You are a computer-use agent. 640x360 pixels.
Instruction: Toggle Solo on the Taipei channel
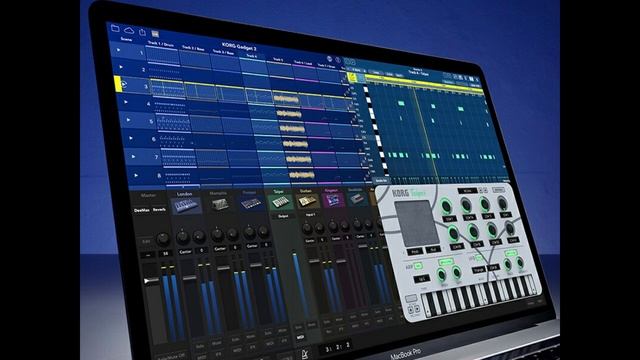(x=300, y=327)
